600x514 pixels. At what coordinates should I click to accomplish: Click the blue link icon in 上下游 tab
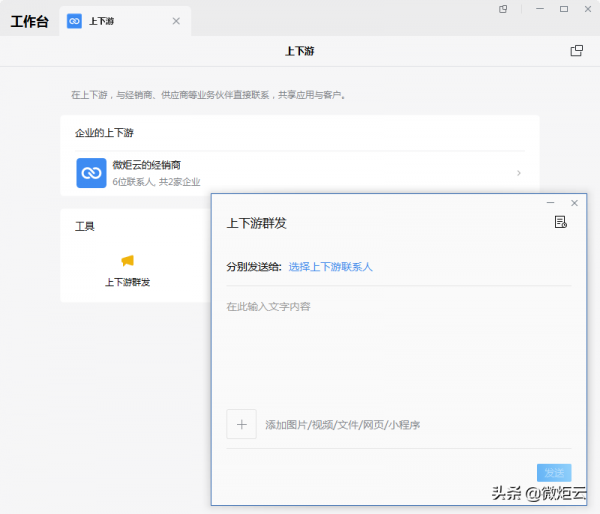[74, 21]
